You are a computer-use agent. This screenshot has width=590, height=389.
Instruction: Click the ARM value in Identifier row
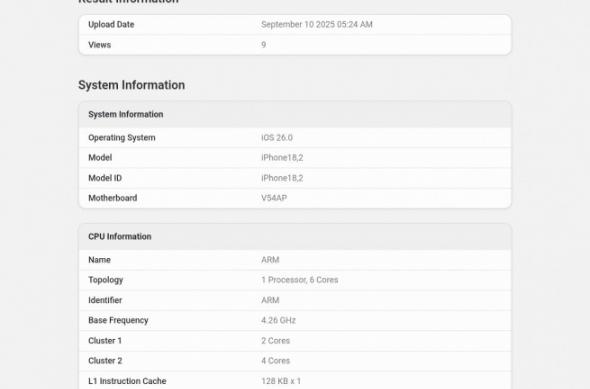coord(270,300)
